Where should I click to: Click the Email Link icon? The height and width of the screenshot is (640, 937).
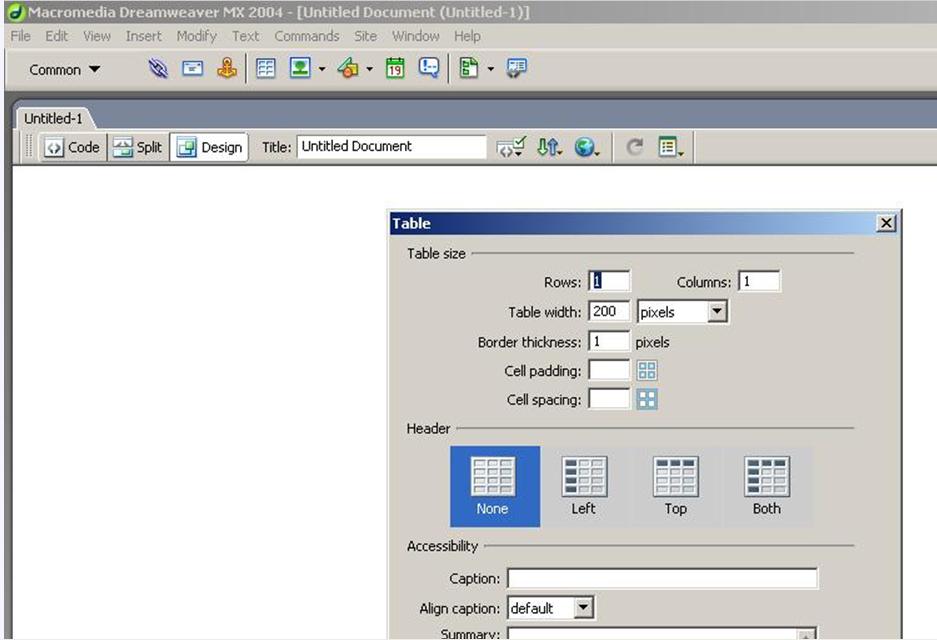tap(193, 69)
